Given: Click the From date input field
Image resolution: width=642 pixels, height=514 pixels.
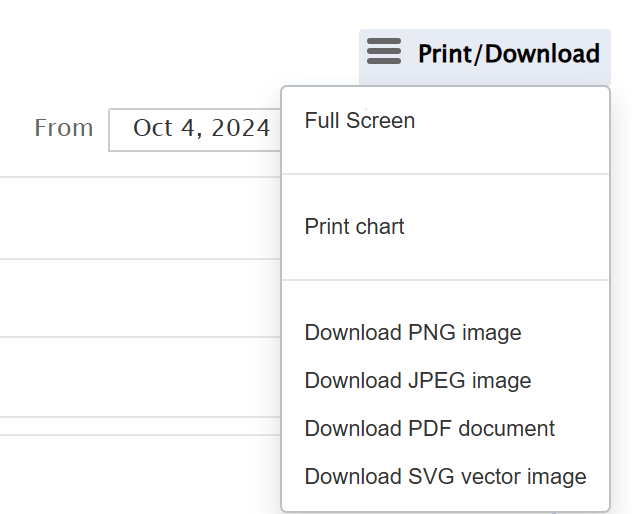Looking at the screenshot, I should [195, 130].
